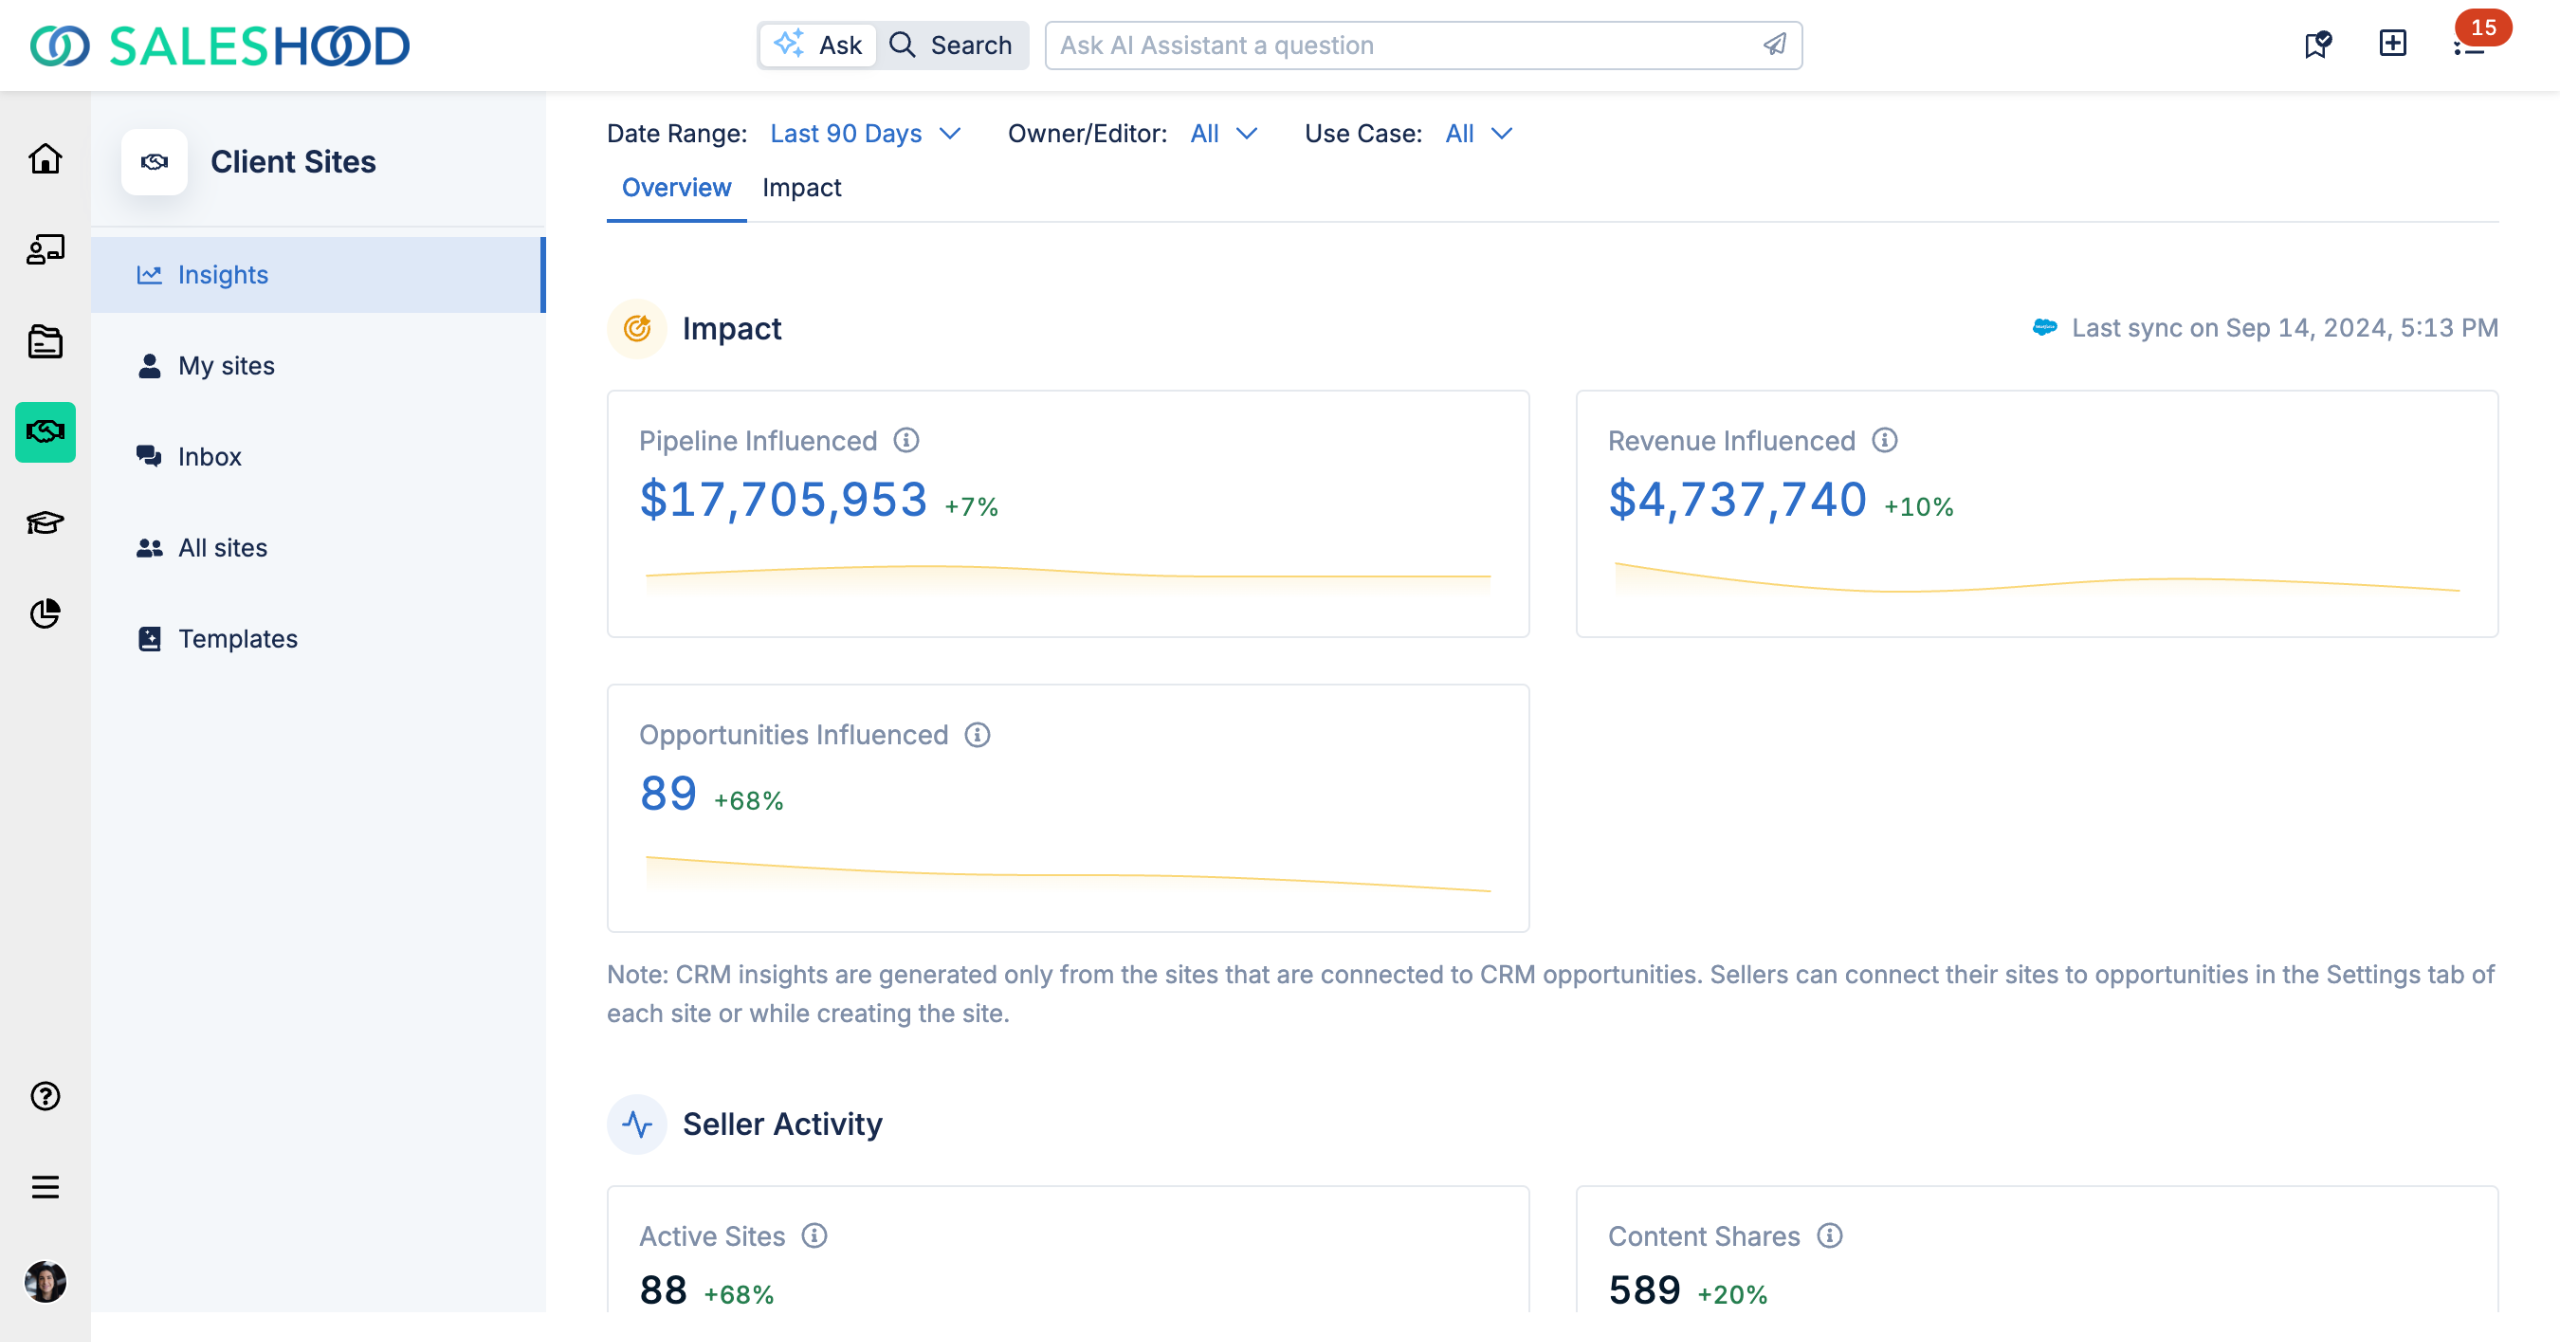Select My sites in sidebar
This screenshot has width=2560, height=1342.
click(x=226, y=366)
